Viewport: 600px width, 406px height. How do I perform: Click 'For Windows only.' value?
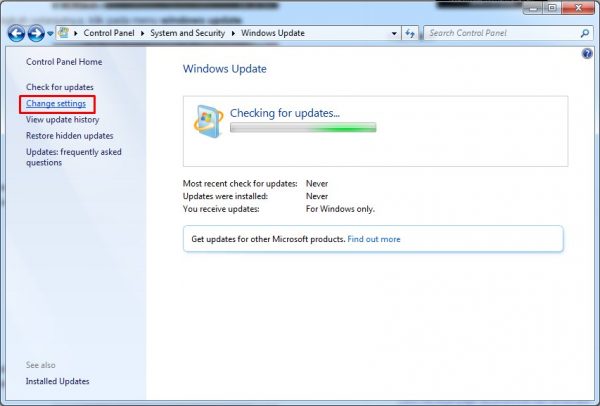[x=340, y=209]
